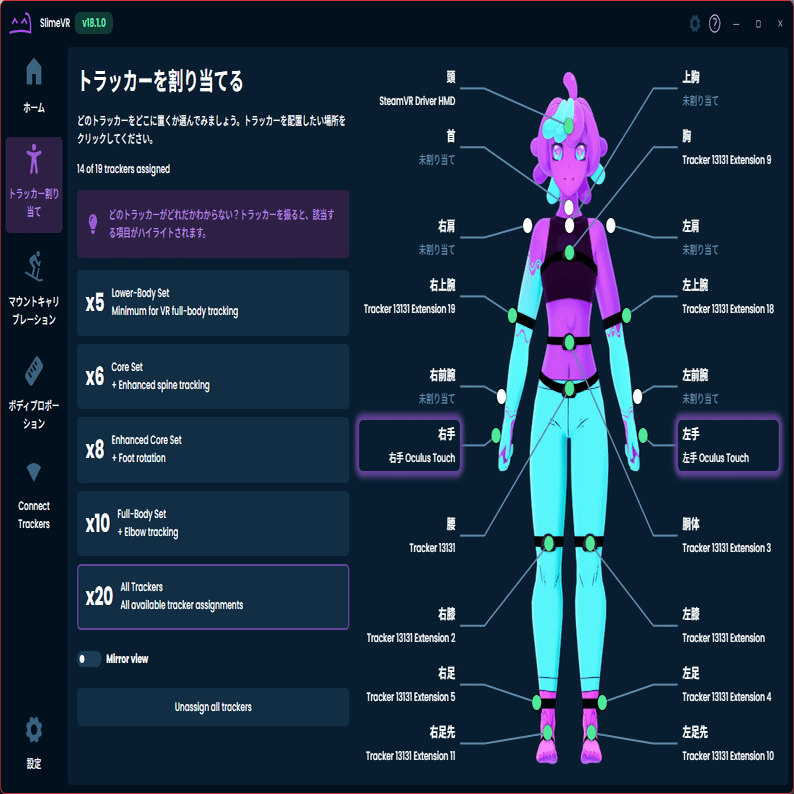Assign a tracker to 頭 head slot
This screenshot has width=794, height=794.
410,89
